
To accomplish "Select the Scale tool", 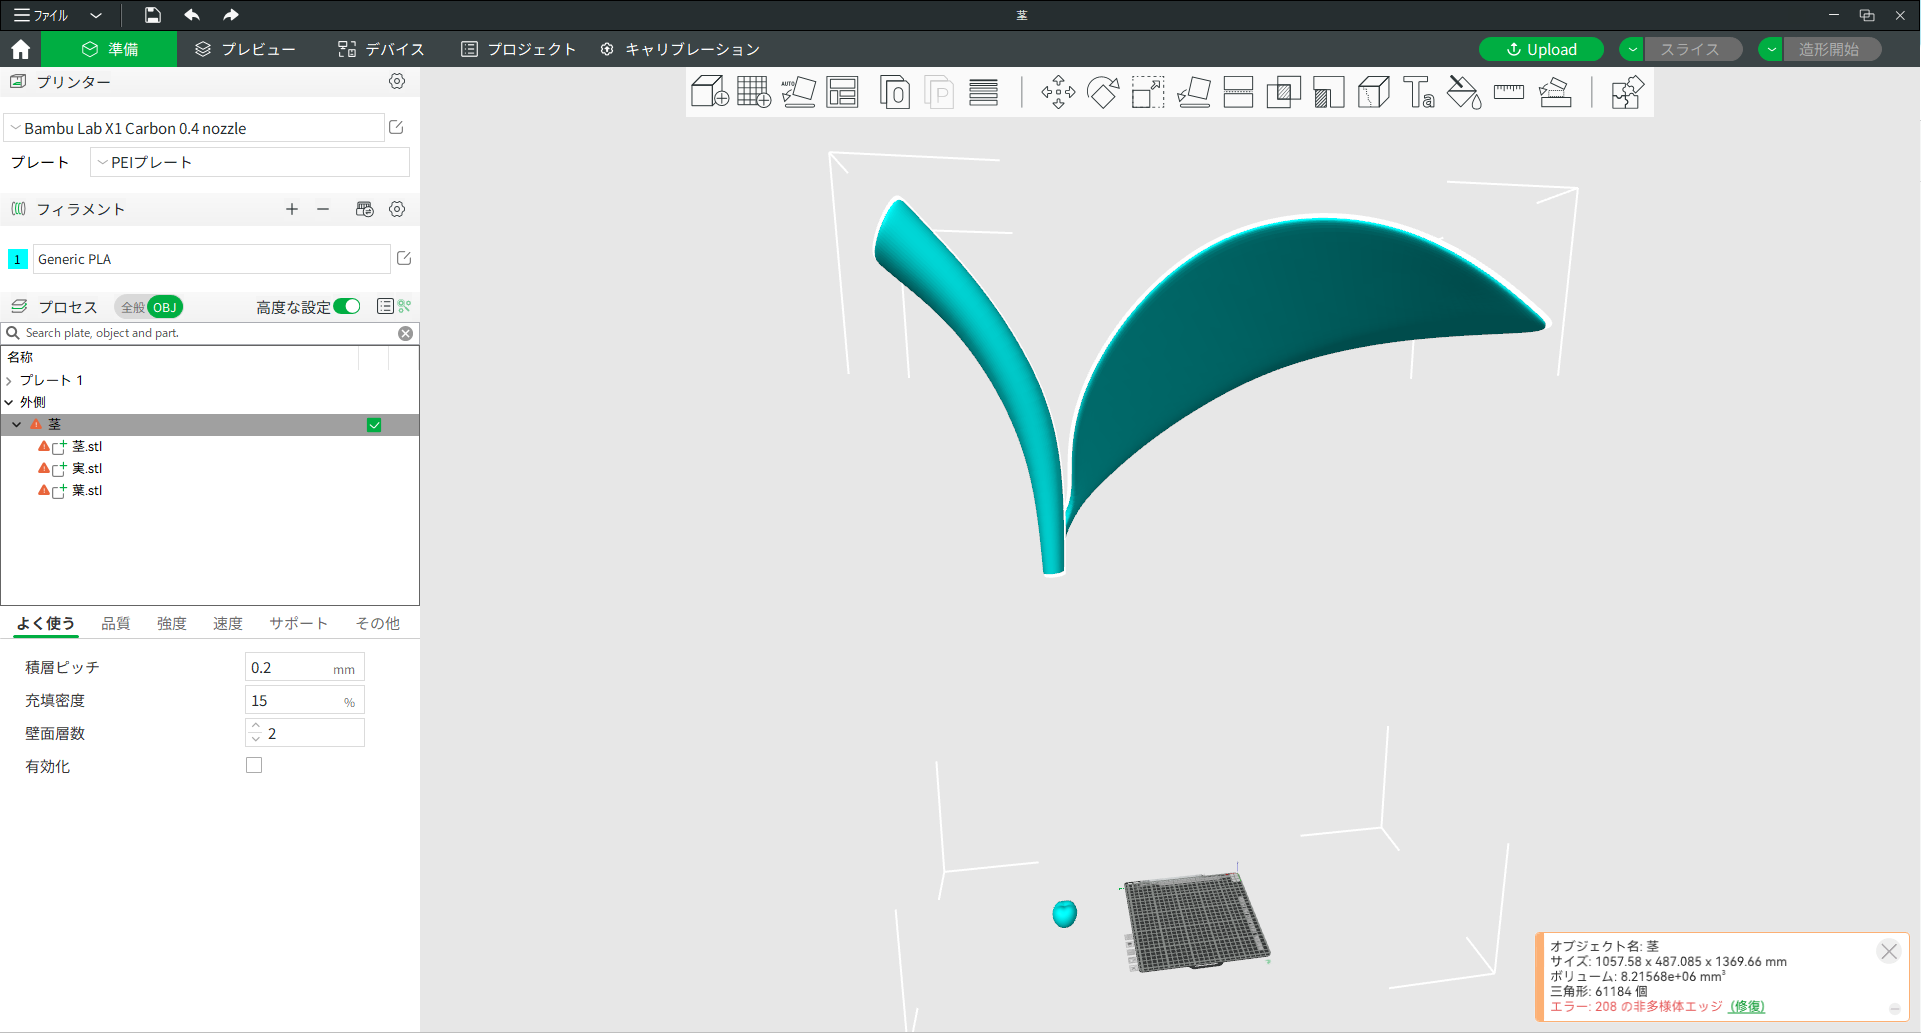I will click(x=1148, y=93).
